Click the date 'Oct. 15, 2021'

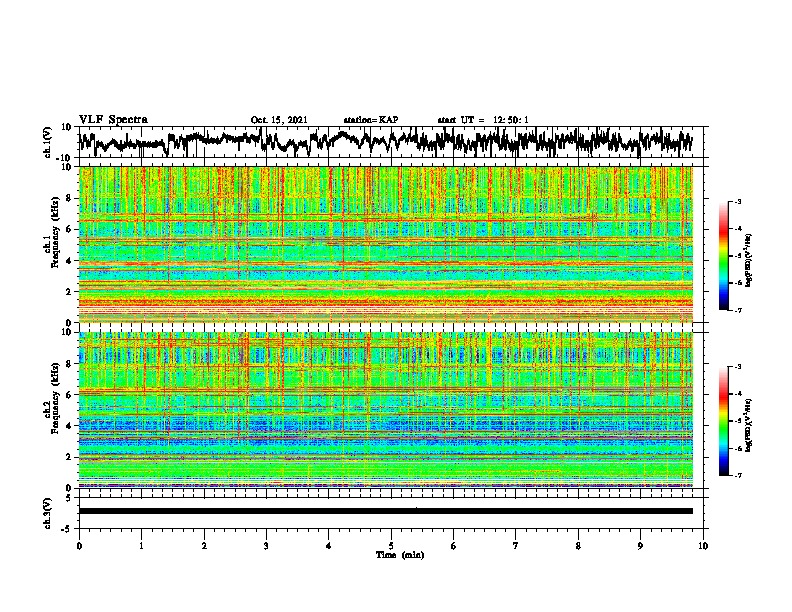(x=279, y=120)
